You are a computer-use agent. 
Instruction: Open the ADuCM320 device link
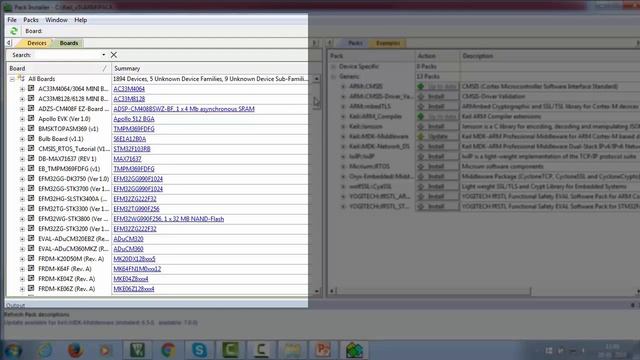coord(128,239)
